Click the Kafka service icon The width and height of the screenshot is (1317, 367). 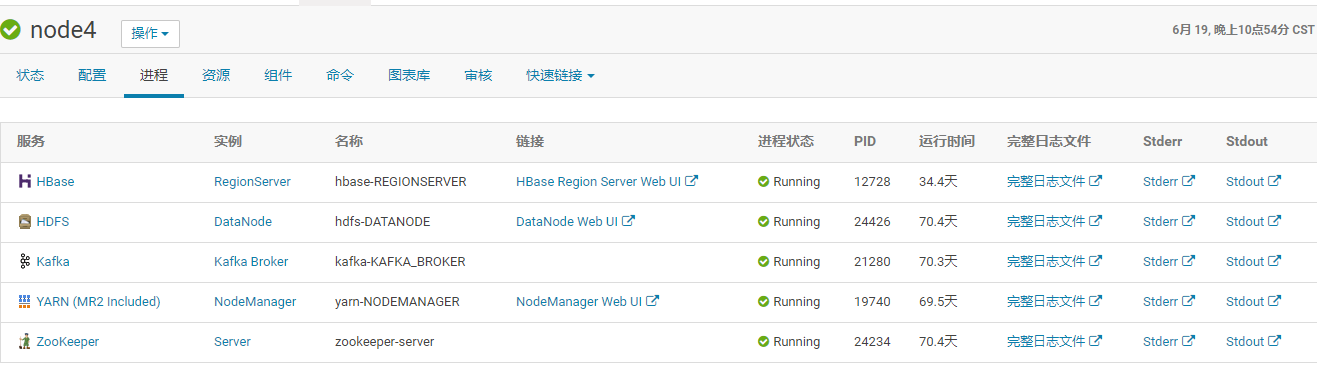pyautogui.click(x=25, y=262)
